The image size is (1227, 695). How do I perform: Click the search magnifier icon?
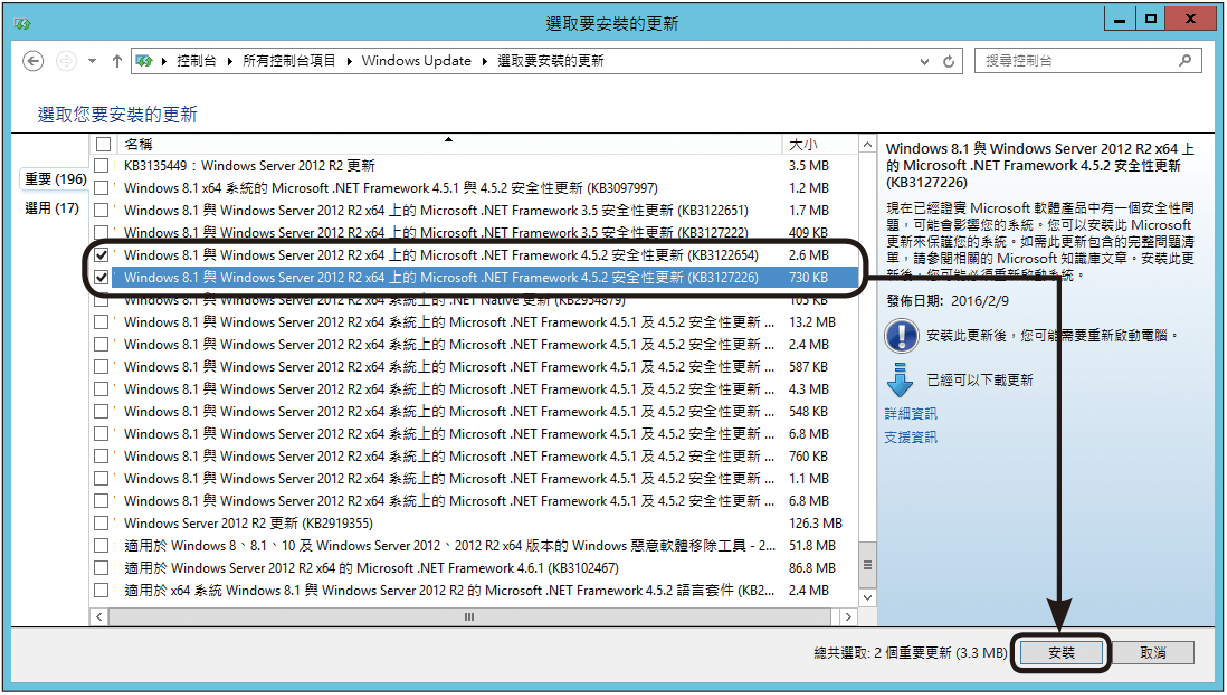click(x=1185, y=60)
